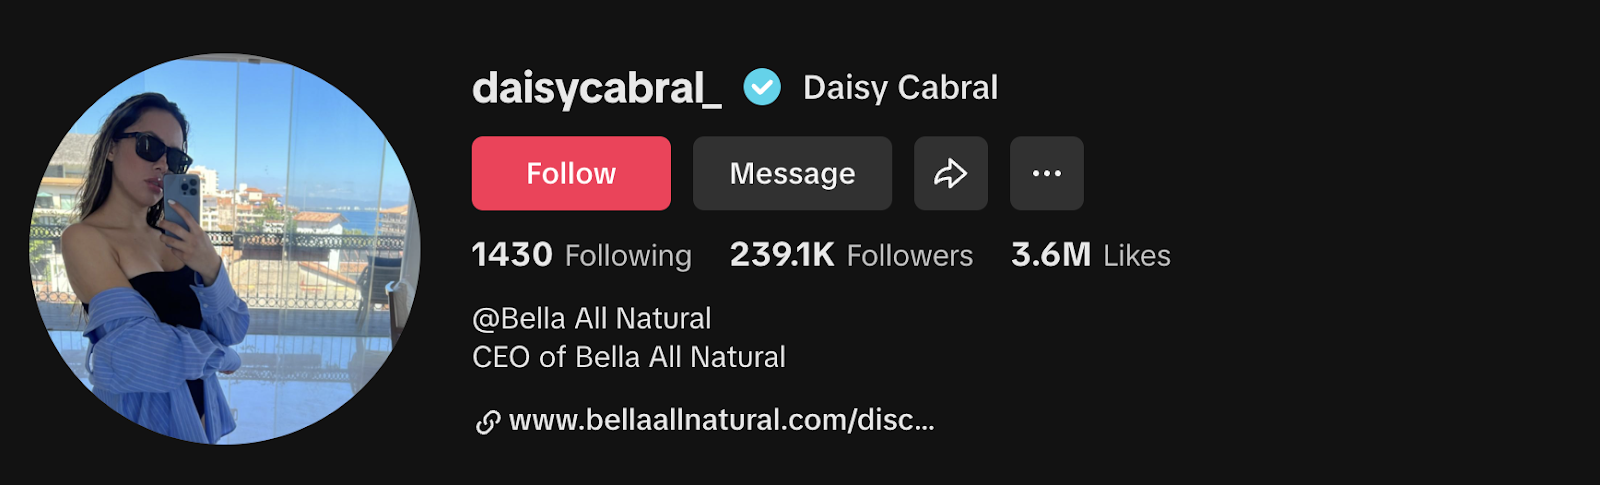
Task: Click the 1430 following count number
Action: (512, 254)
